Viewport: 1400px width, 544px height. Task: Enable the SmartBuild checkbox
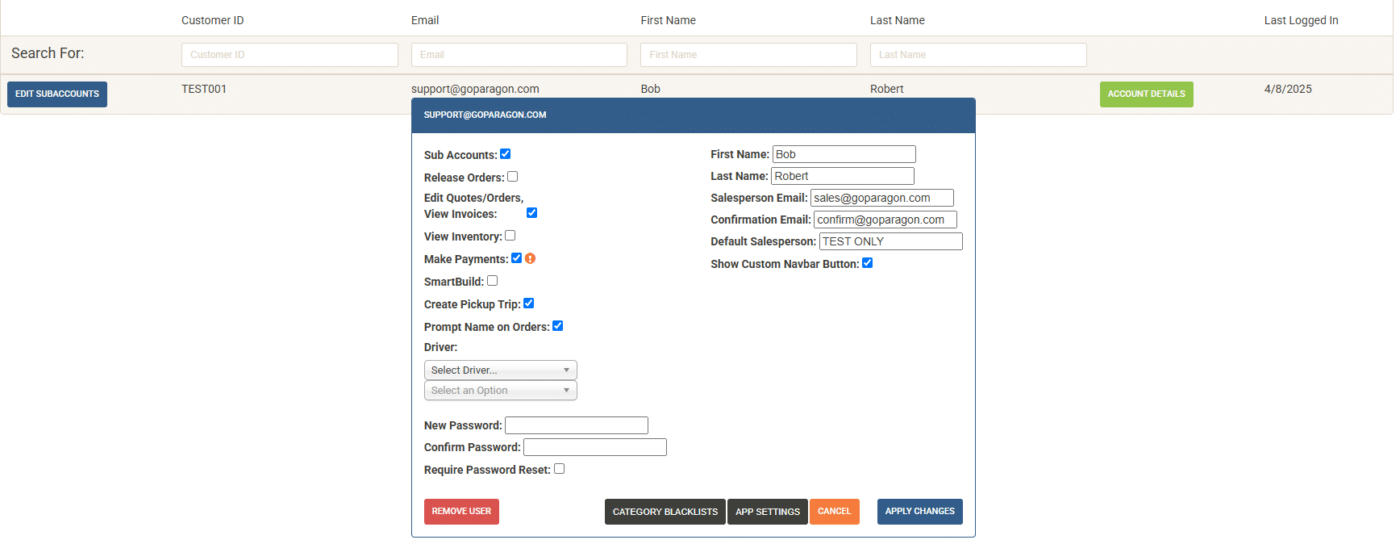(x=492, y=281)
